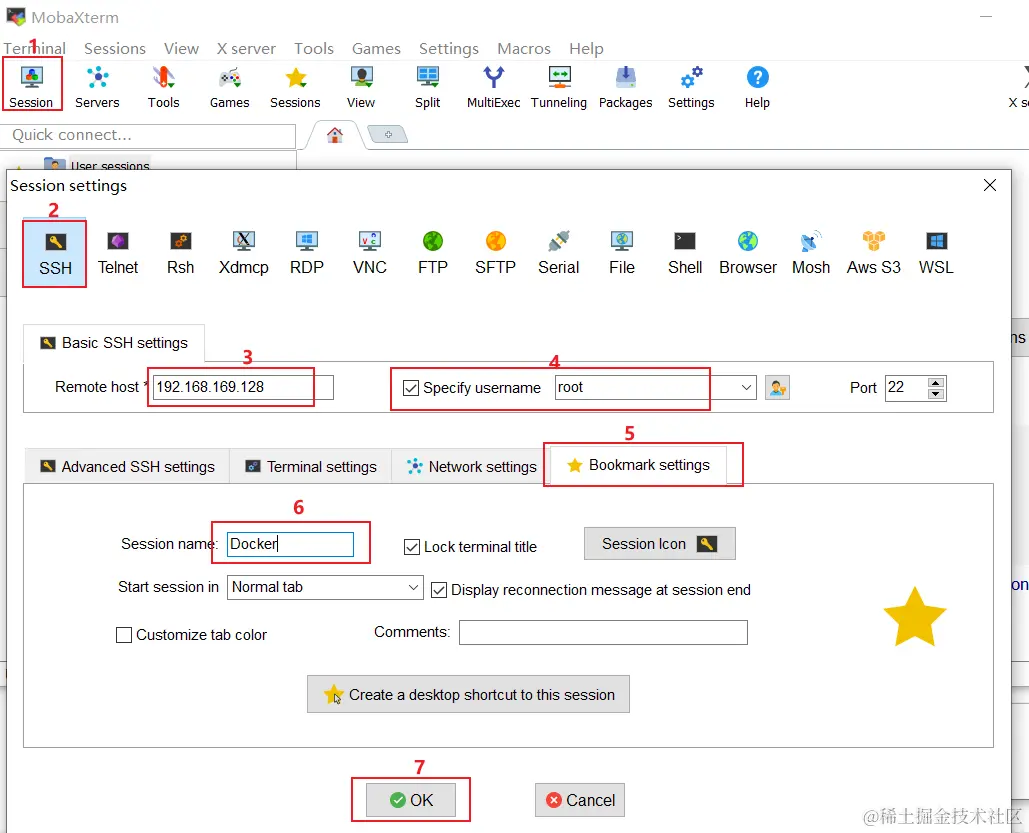Image resolution: width=1029 pixels, height=833 pixels.
Task: Open the Settings gears toolbar icon
Action: (x=691, y=86)
